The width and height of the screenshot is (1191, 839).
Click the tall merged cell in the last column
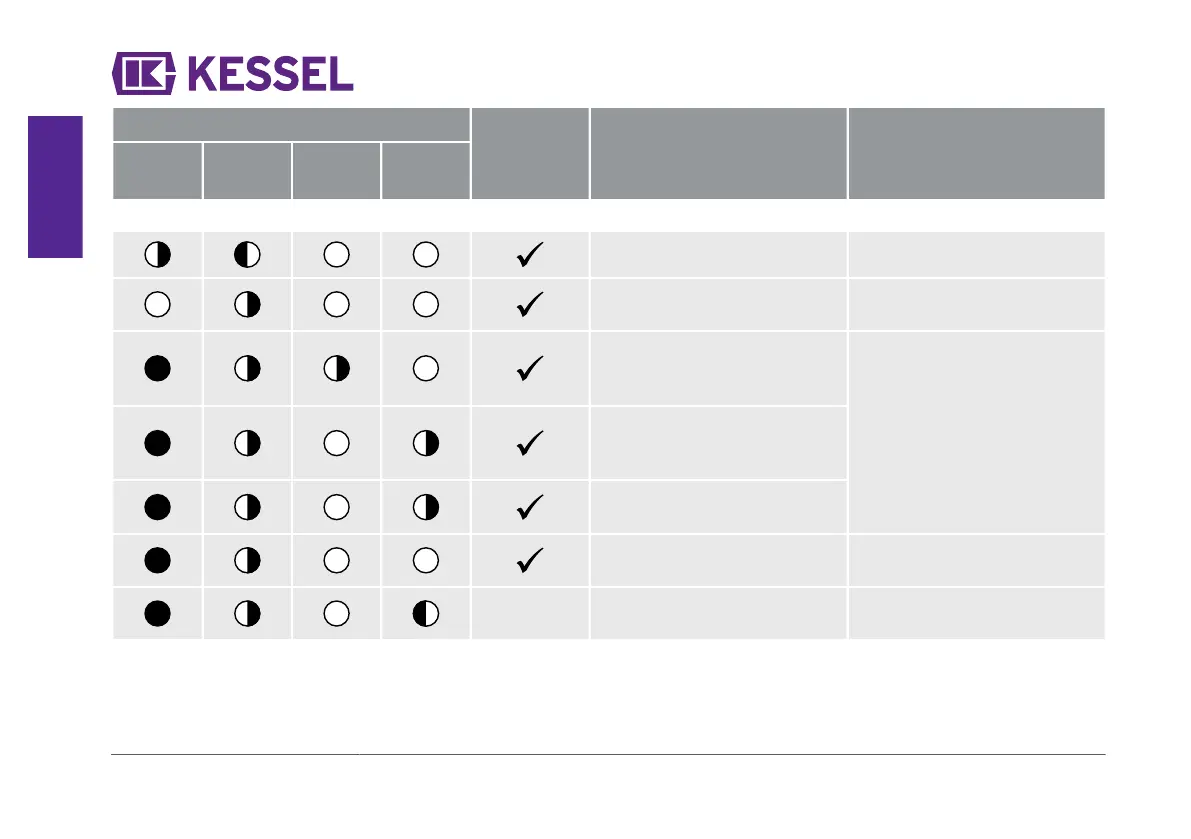click(x=977, y=432)
